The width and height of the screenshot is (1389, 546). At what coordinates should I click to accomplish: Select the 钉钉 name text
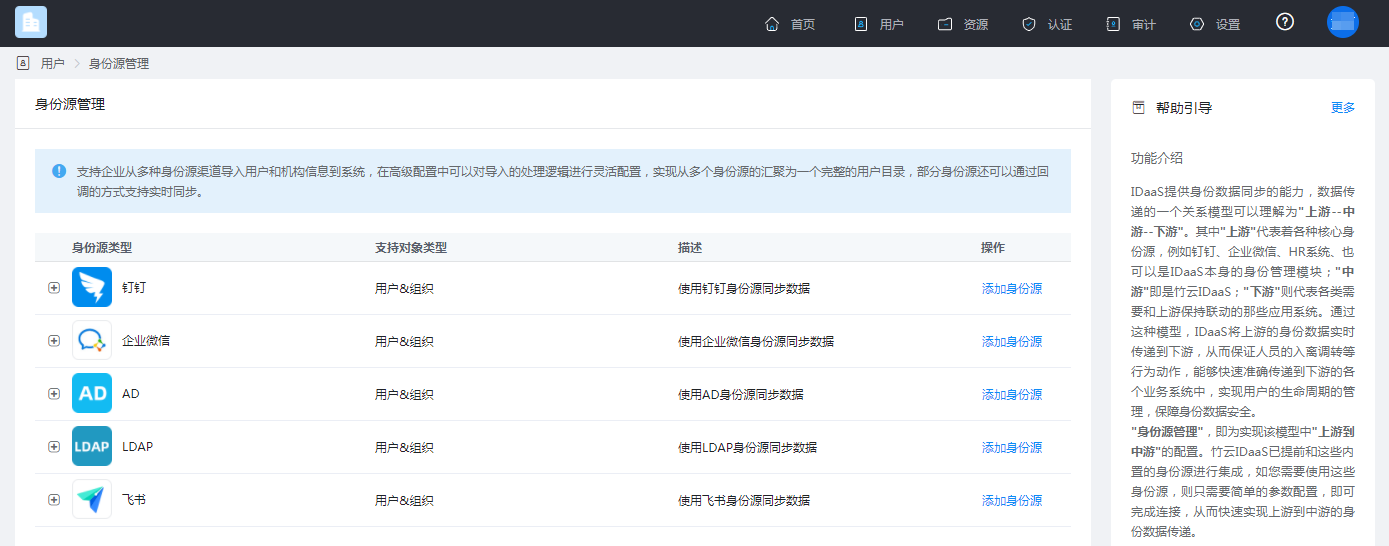pos(134,288)
